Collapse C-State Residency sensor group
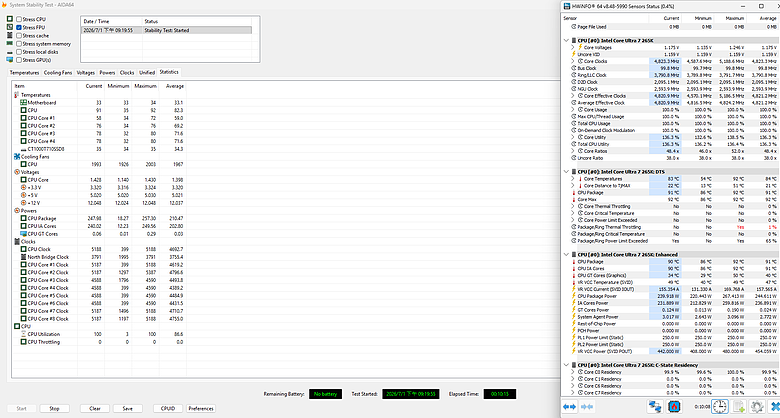780x418 pixels. [566, 365]
